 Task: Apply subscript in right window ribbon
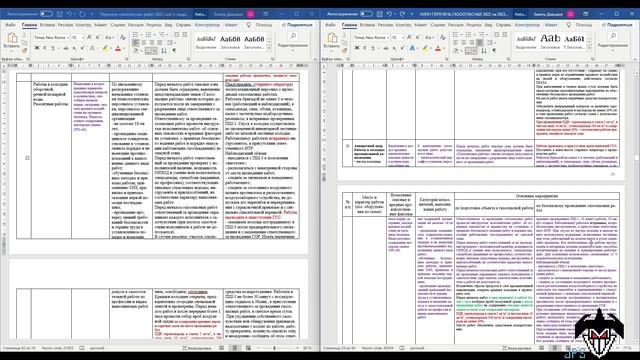click(394, 48)
